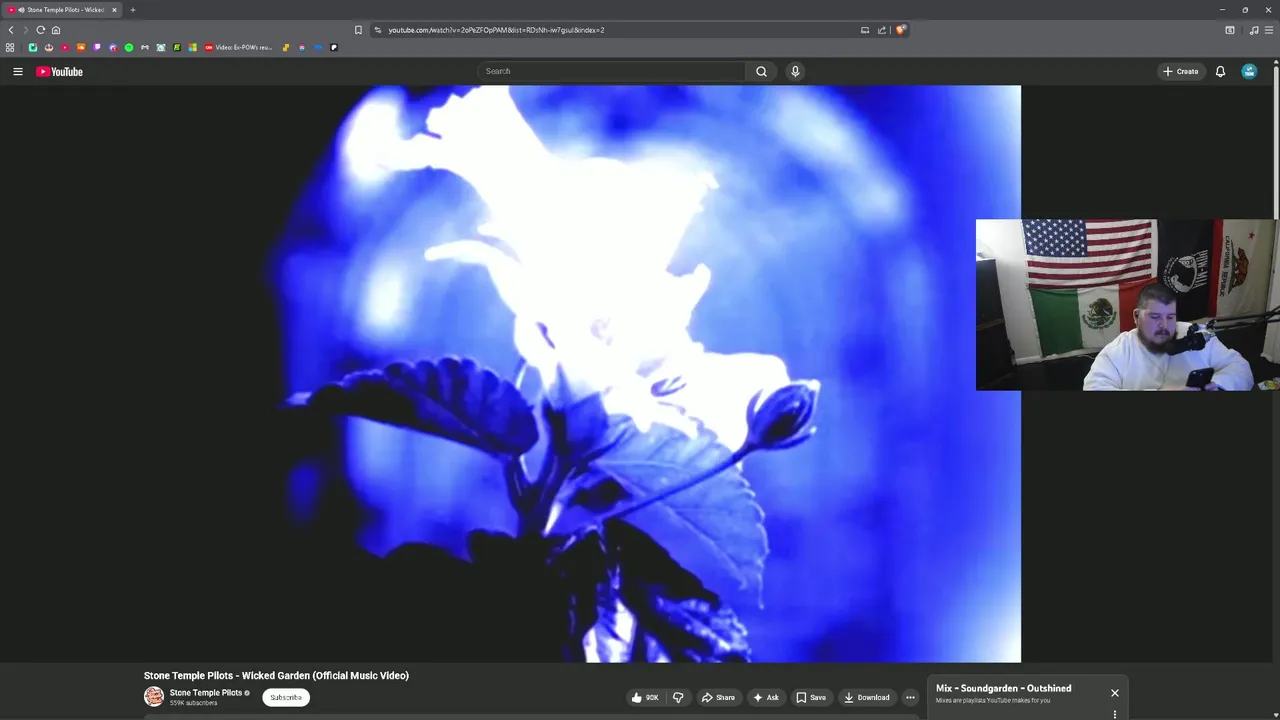Open the media control music note icon
Screen dimensions: 1280x720
click(1254, 30)
